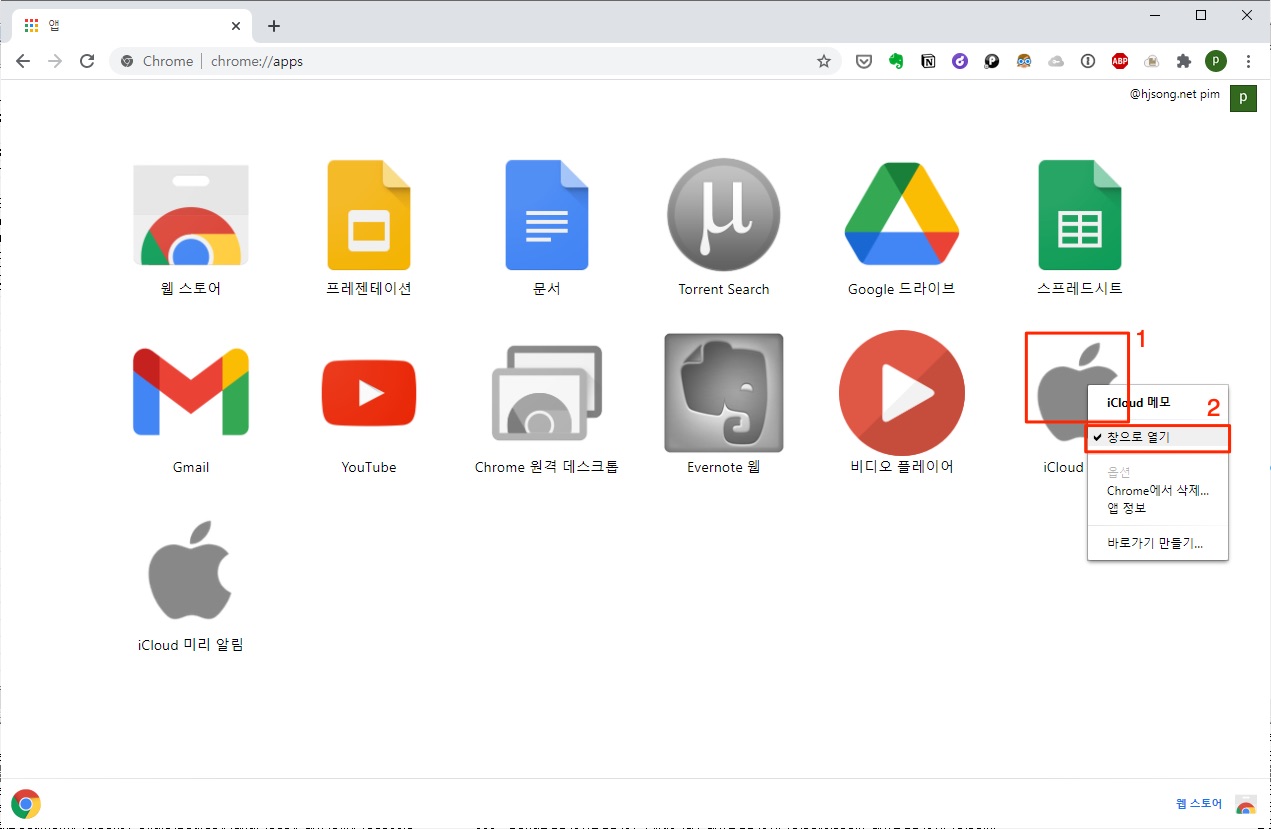
Task: Open the Gmail app icon
Action: [191, 391]
